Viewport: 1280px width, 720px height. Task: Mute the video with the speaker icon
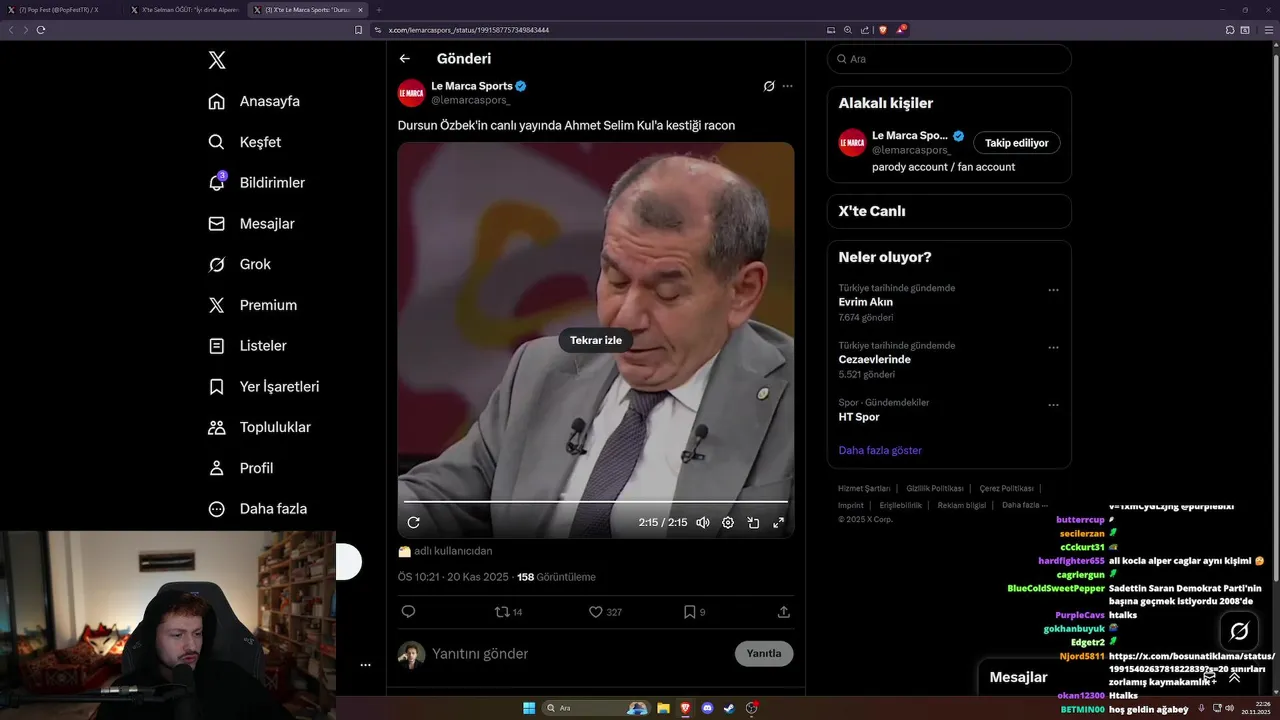tap(703, 522)
